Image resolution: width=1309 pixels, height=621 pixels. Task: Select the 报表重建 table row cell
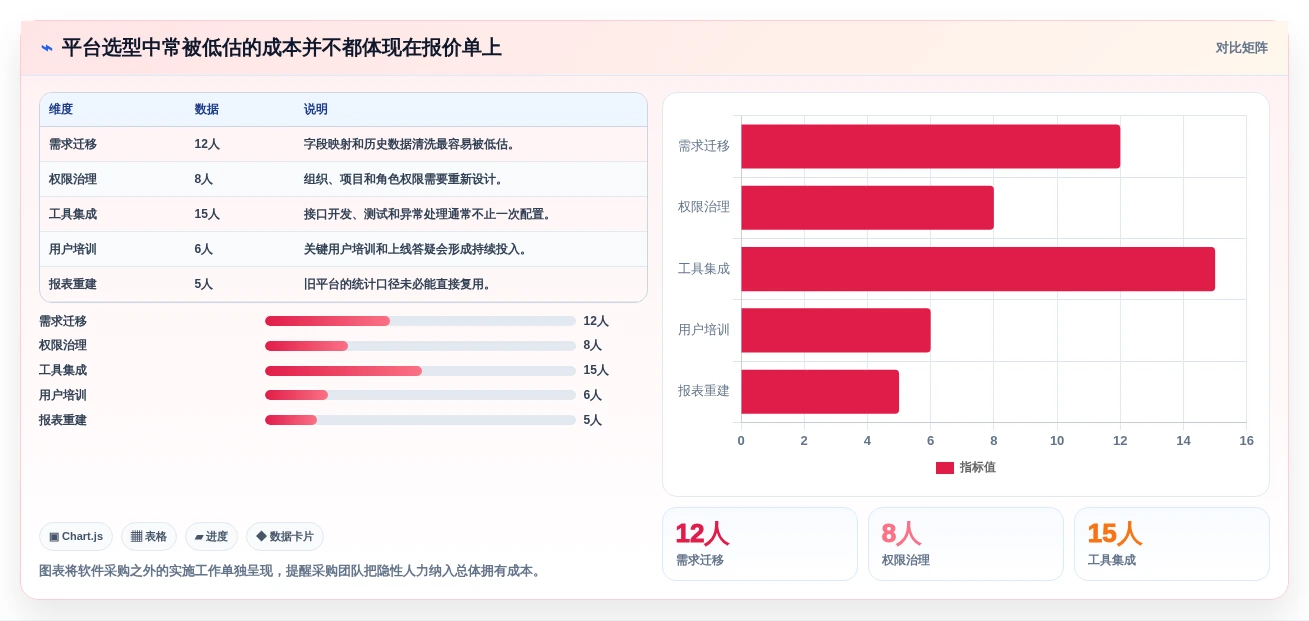pos(73,284)
